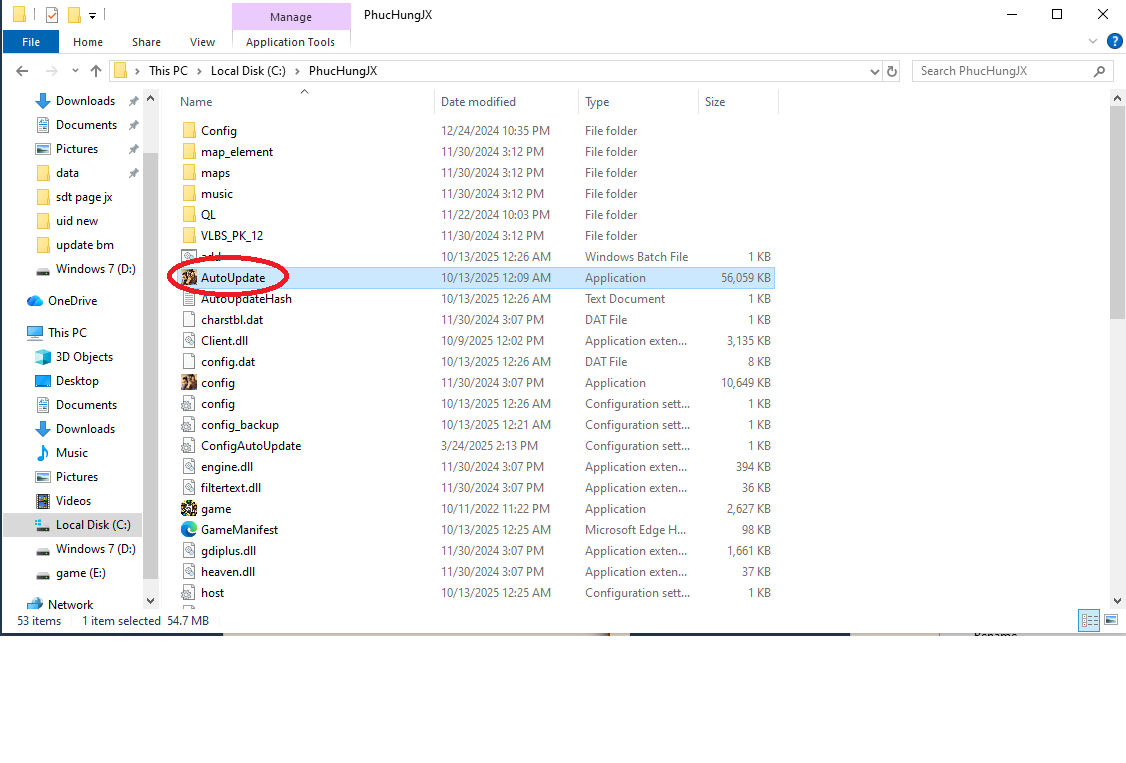
Task: Expand the ribbon with the chevron
Action: click(1093, 42)
